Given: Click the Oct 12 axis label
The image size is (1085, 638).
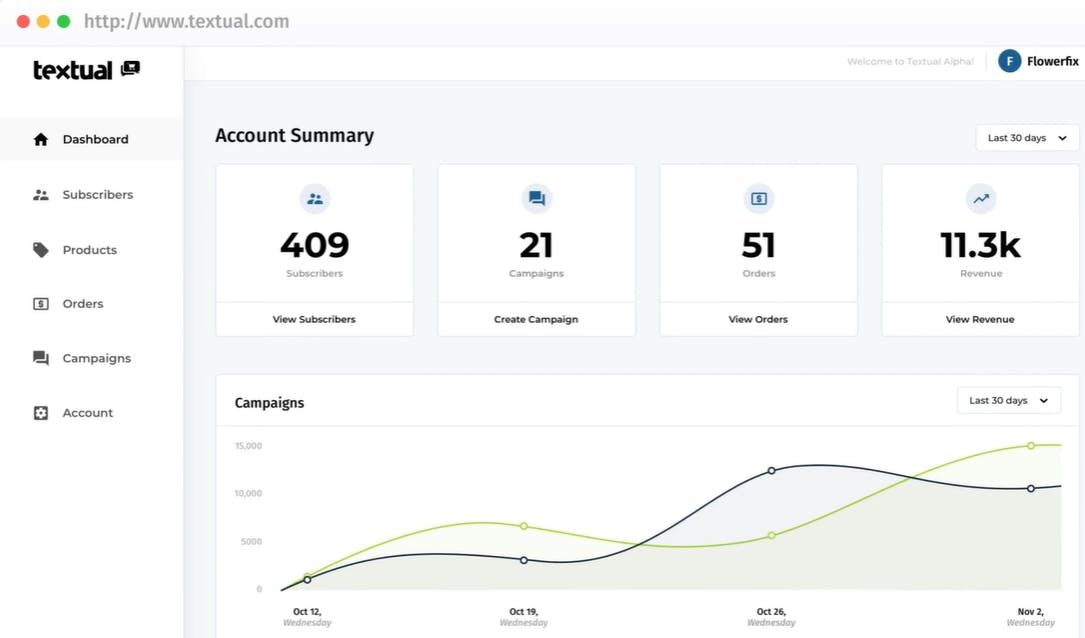Looking at the screenshot, I should tap(307, 617).
